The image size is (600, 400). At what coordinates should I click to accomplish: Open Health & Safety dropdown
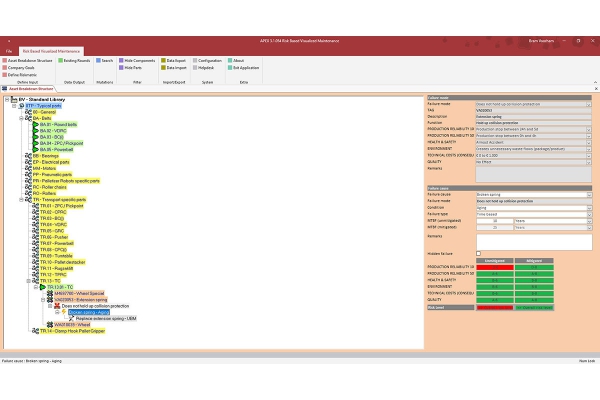coord(589,142)
